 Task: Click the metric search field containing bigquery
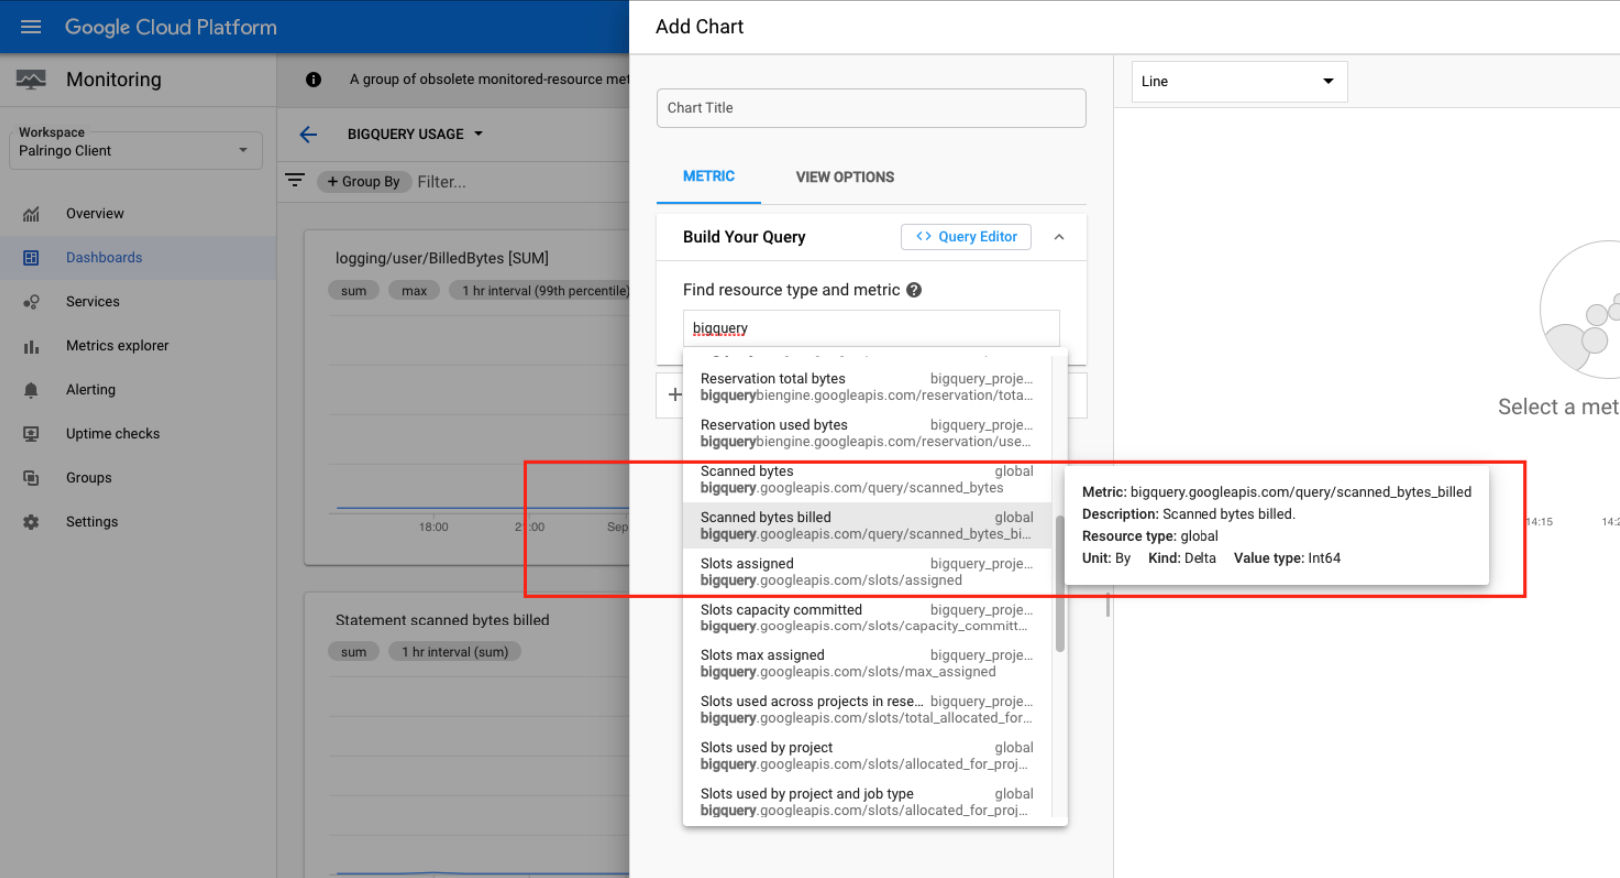pos(871,328)
